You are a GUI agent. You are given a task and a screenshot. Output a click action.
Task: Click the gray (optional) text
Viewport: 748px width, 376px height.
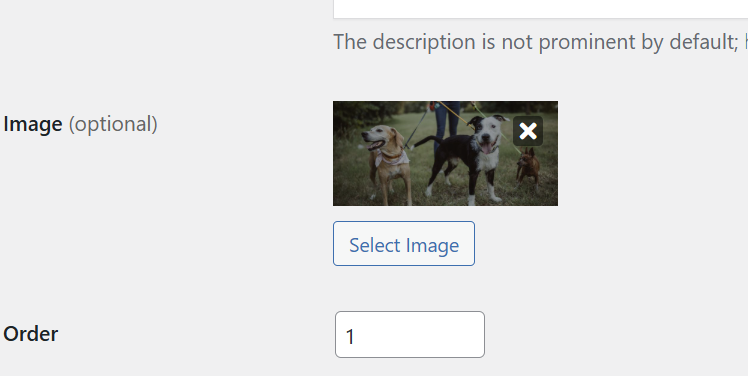[x=113, y=124]
